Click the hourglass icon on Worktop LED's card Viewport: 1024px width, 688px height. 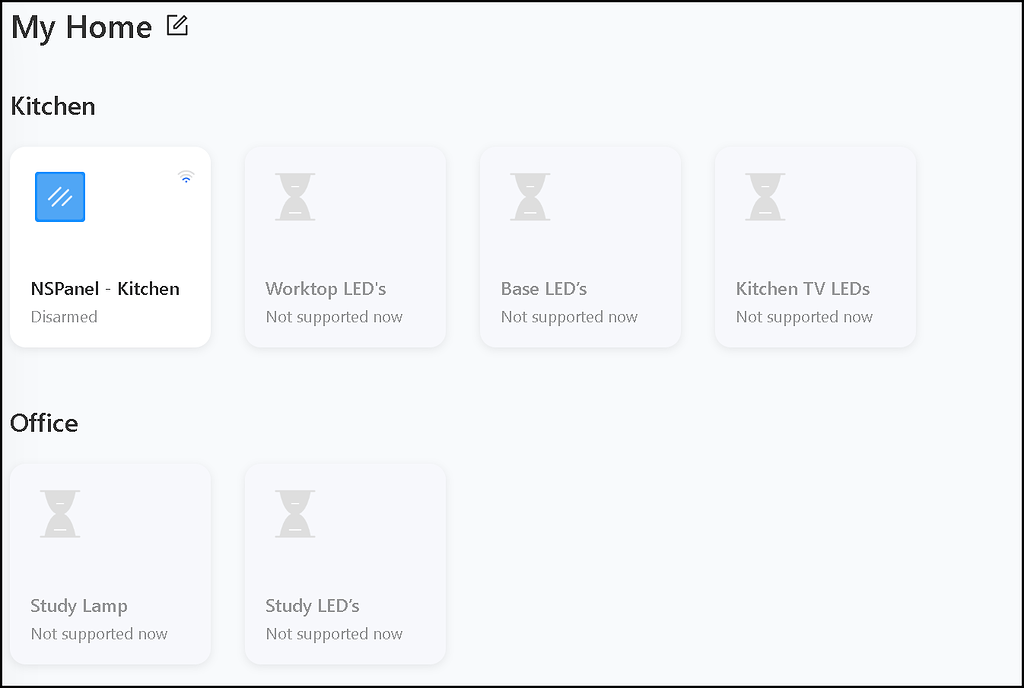295,197
